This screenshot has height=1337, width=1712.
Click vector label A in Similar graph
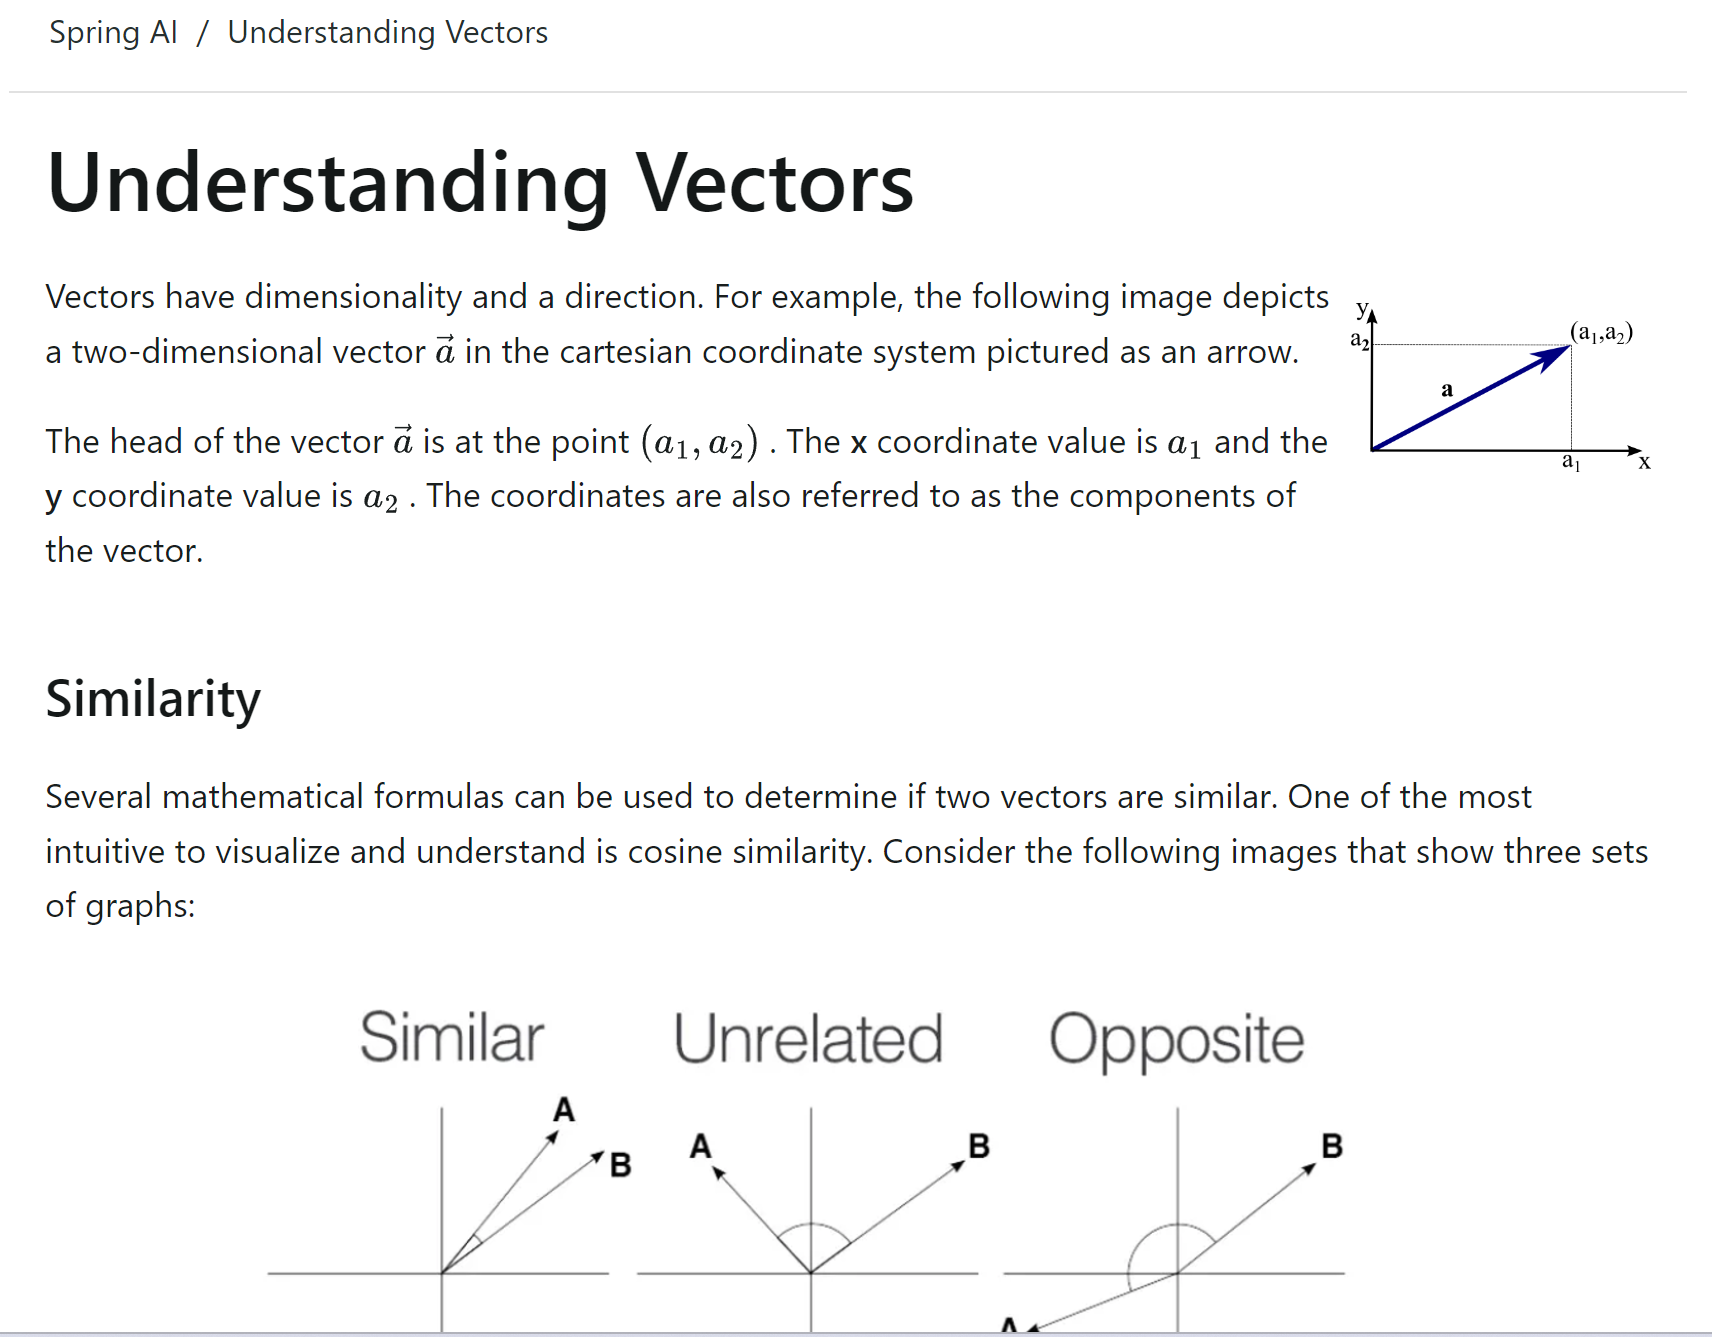[x=564, y=1110]
